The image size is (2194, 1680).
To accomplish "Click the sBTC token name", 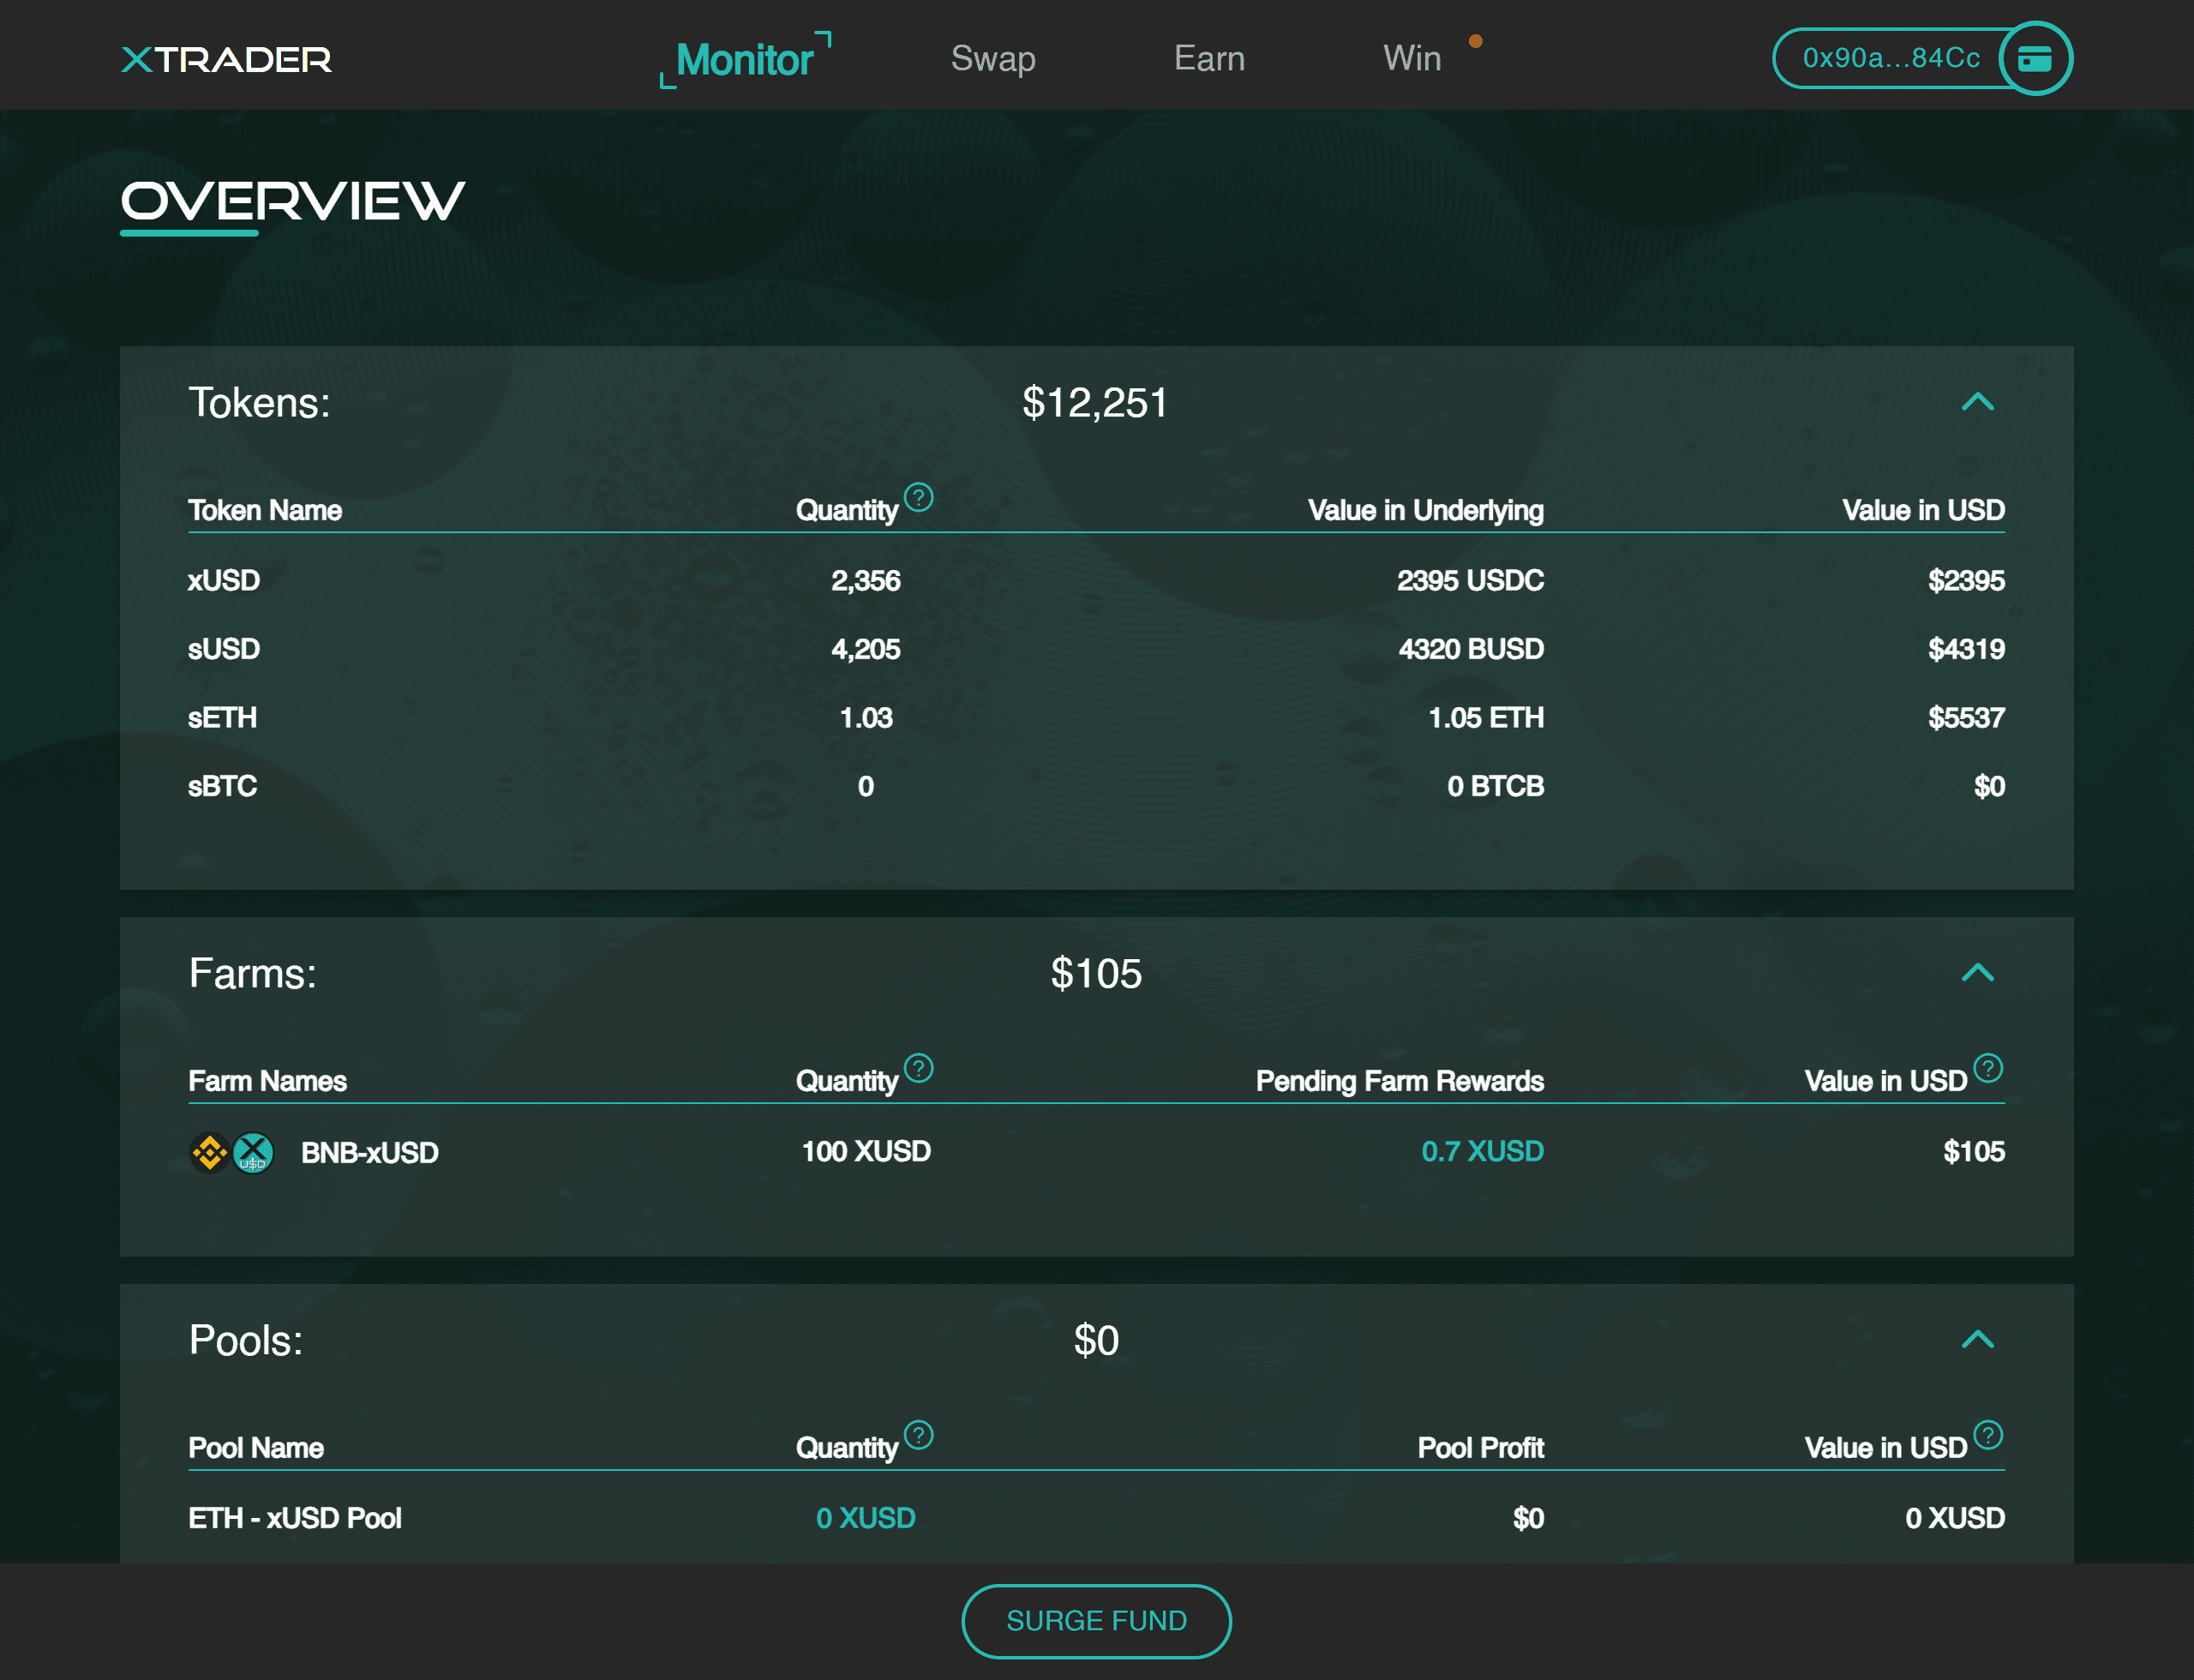I will 223,786.
